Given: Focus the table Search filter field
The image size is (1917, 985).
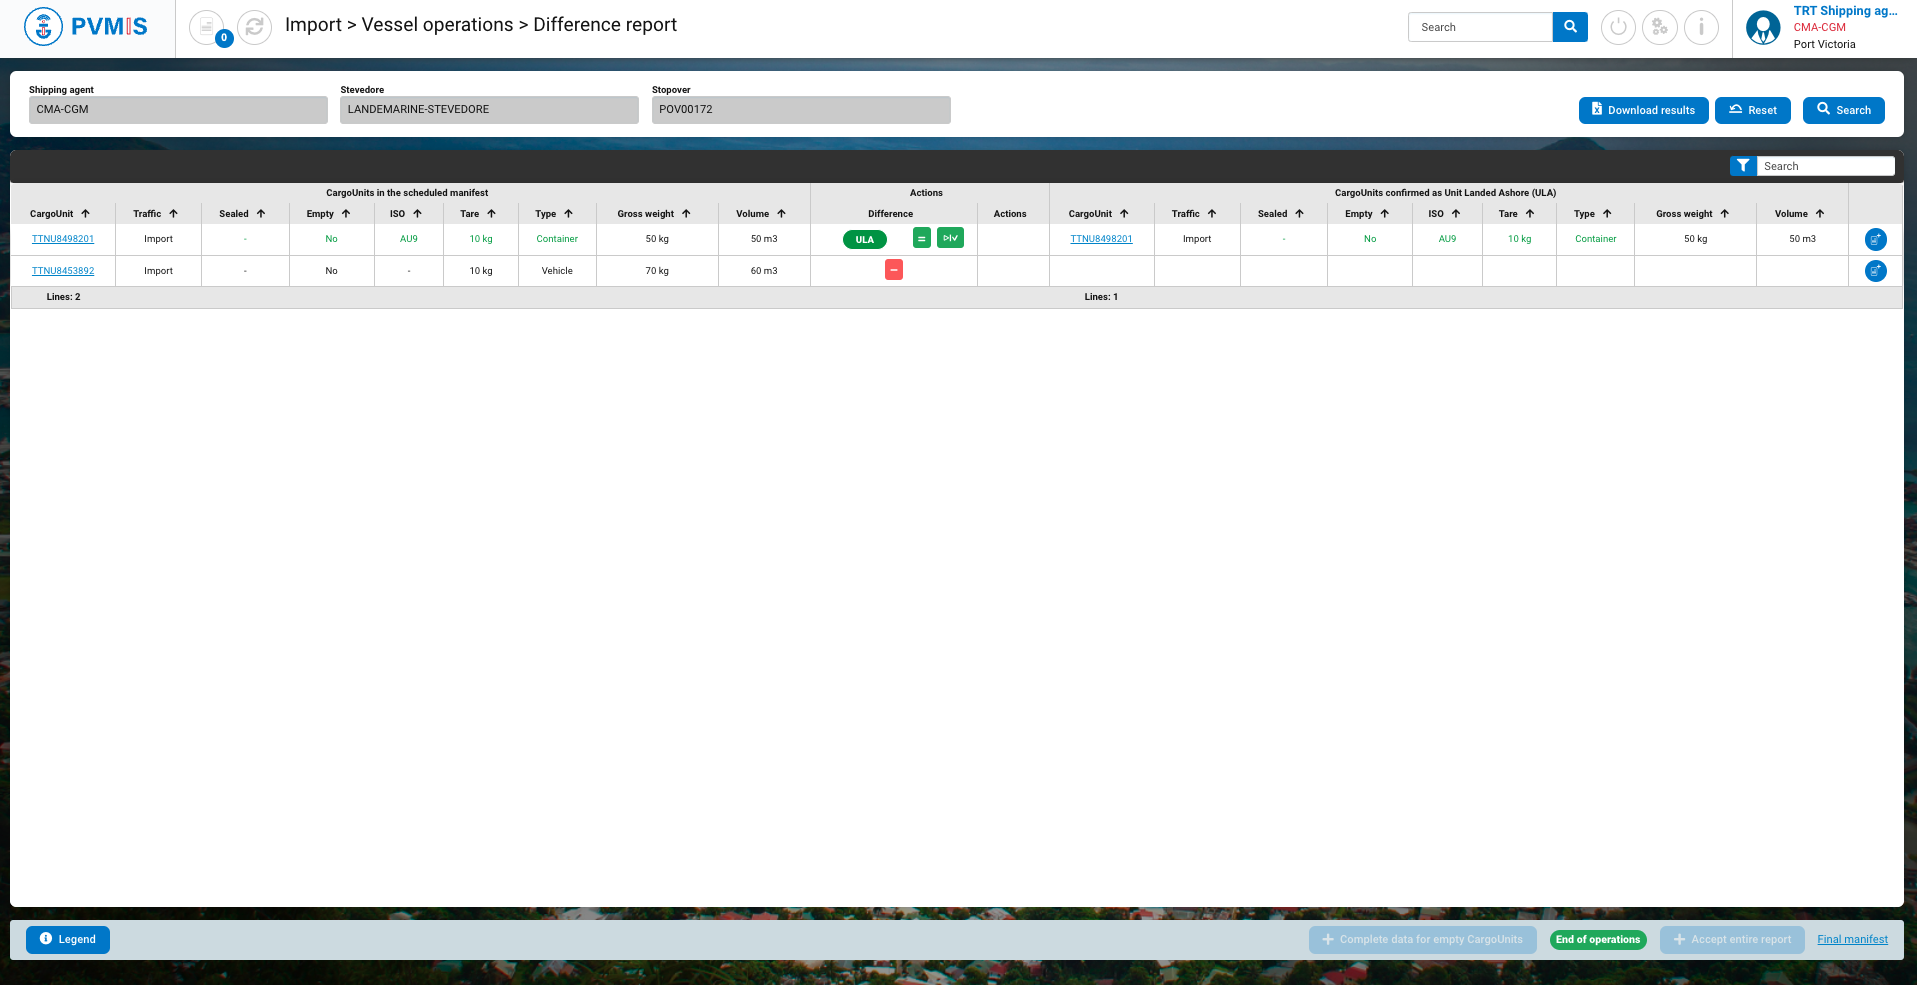Looking at the screenshot, I should pos(1825,166).
